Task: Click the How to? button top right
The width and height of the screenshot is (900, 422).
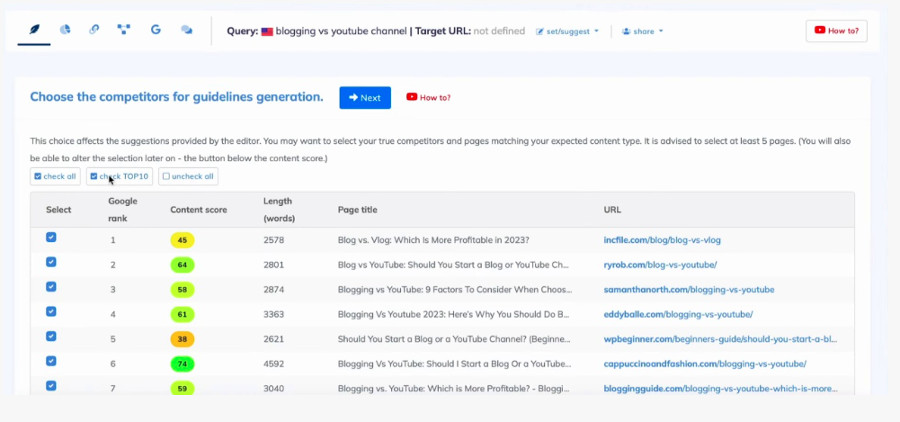Action: click(836, 30)
